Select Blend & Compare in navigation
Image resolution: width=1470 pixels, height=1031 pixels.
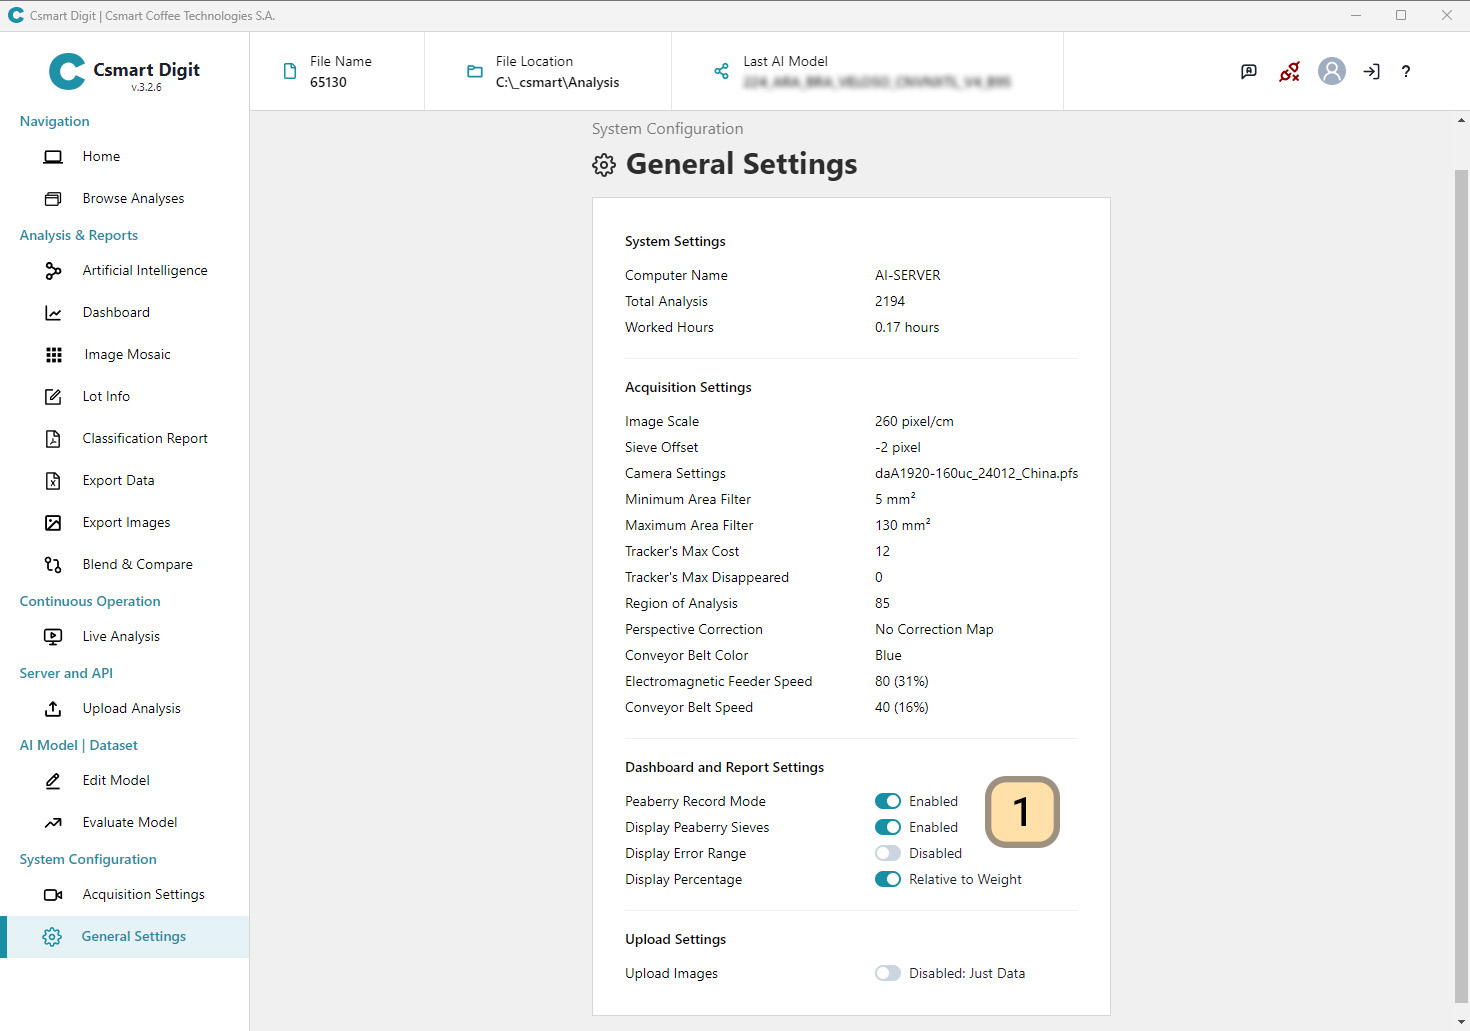(137, 564)
